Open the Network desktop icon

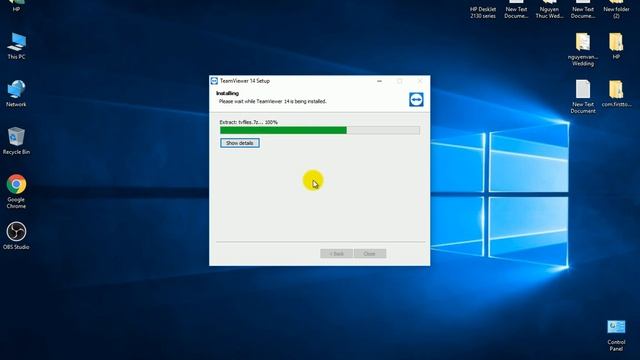tap(16, 93)
